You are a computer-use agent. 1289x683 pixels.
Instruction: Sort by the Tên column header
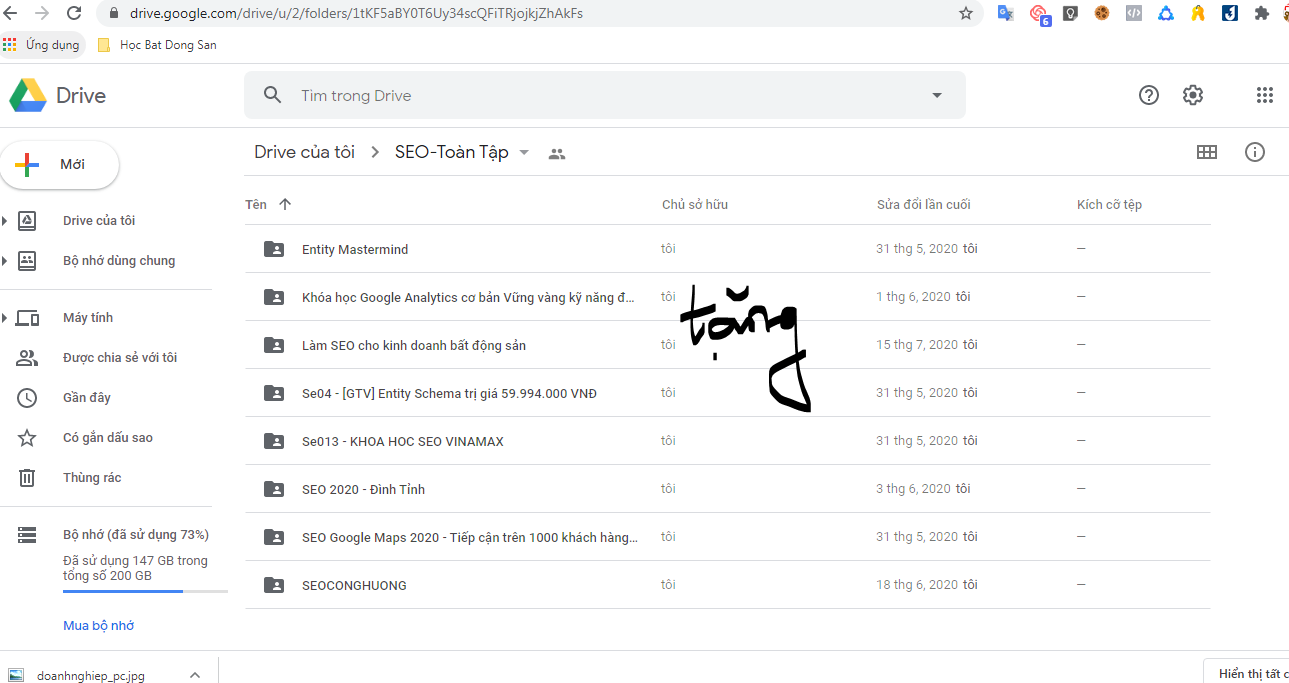point(256,204)
